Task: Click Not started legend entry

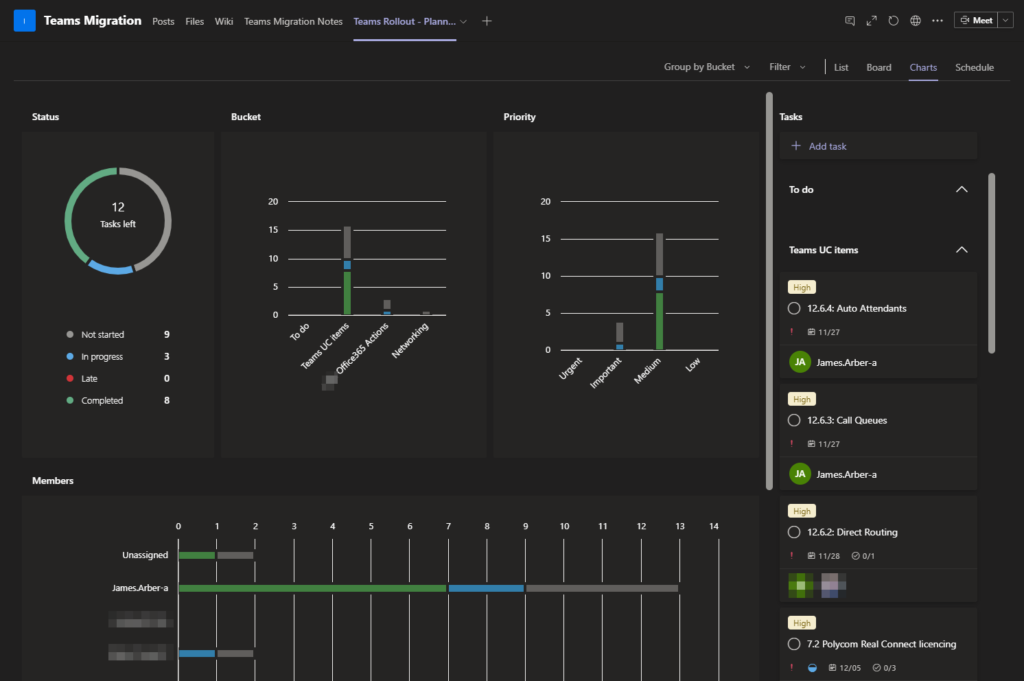Action: (118, 334)
